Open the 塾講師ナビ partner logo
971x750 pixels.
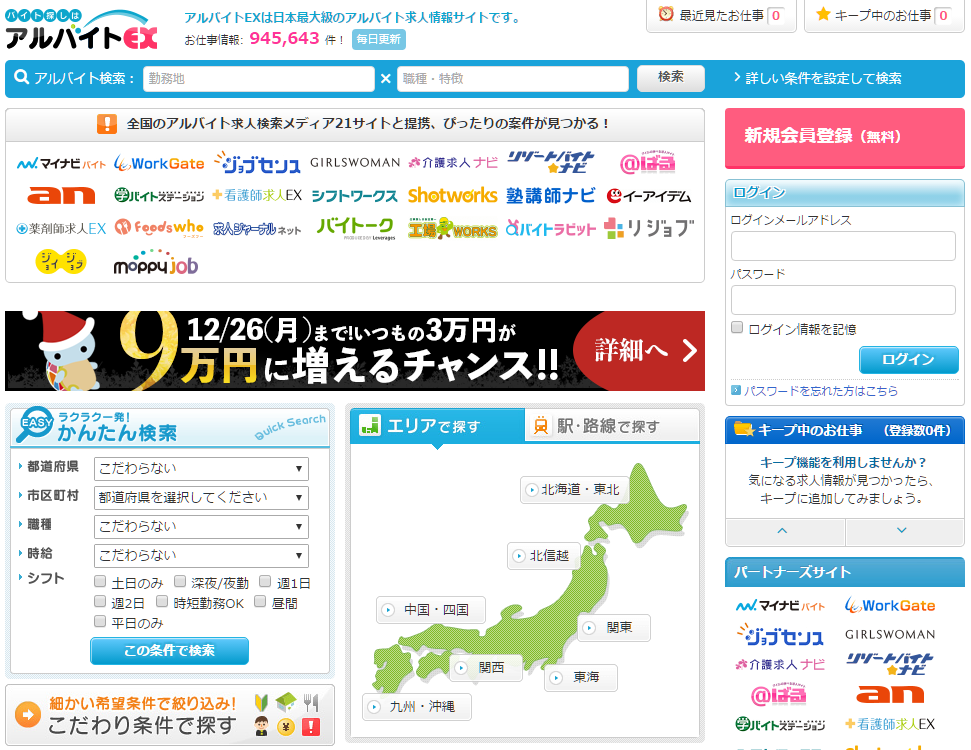pos(551,195)
